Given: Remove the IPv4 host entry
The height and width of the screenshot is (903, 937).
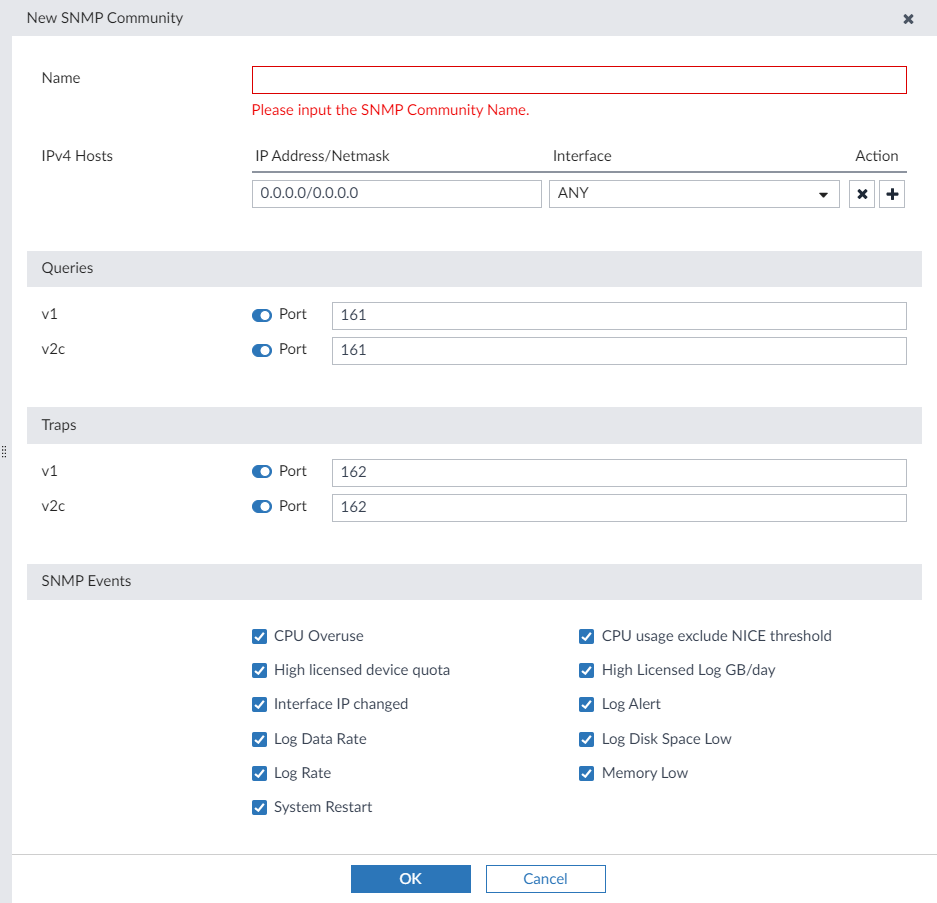Looking at the screenshot, I should pyautogui.click(x=861, y=193).
